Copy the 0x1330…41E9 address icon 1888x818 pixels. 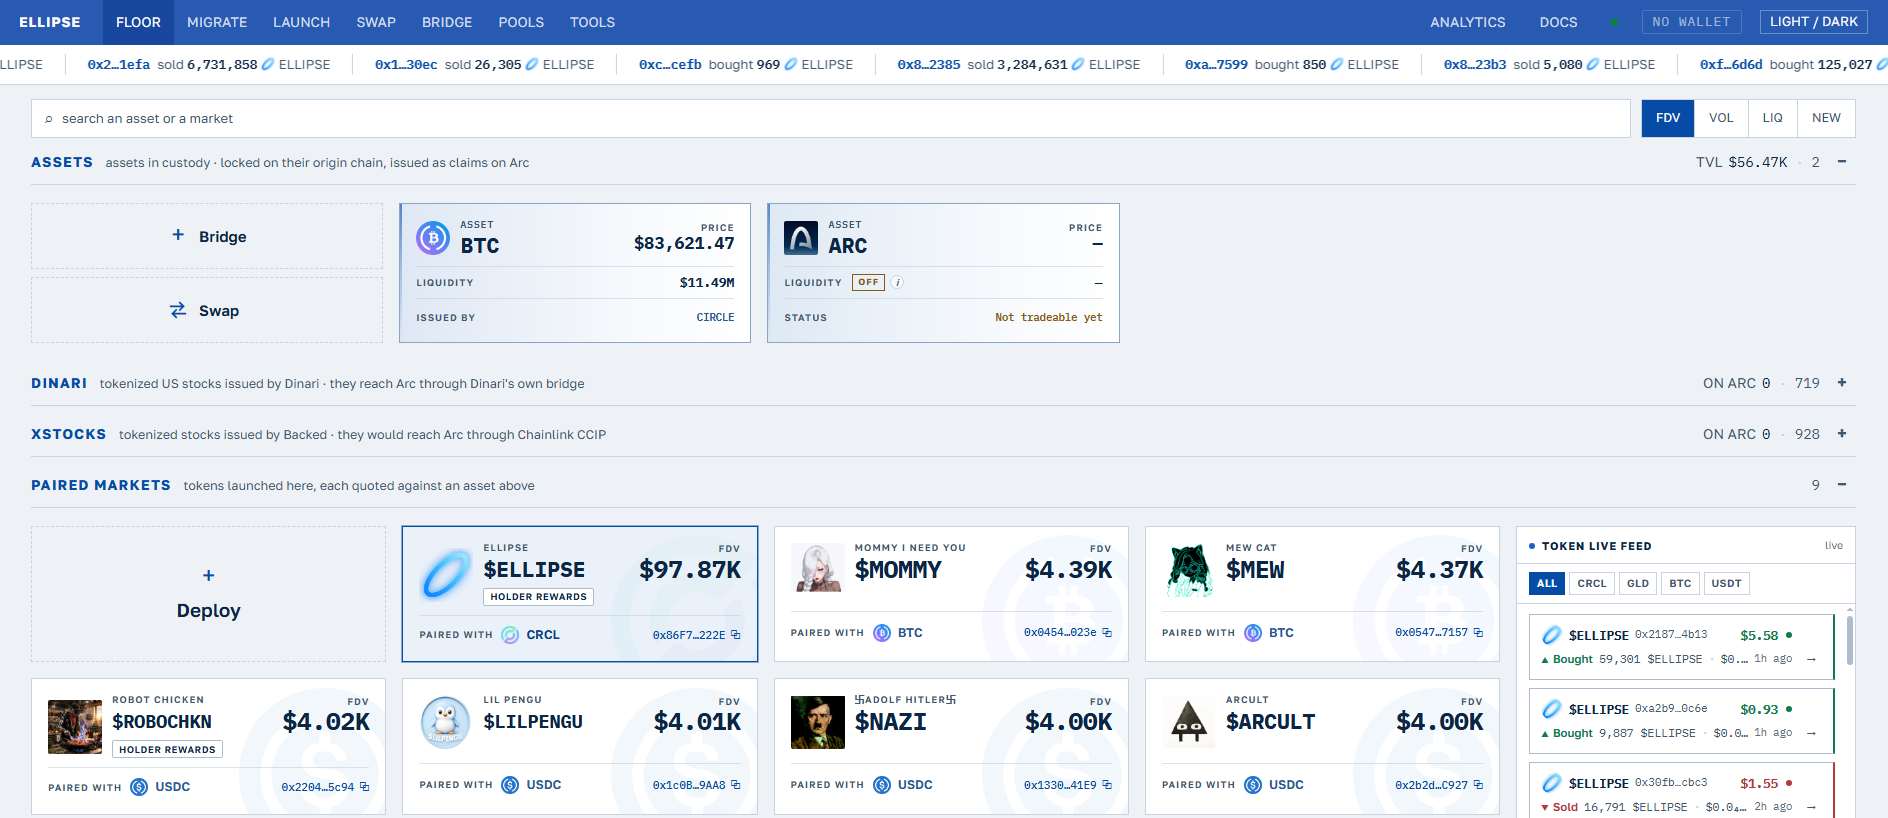tap(1107, 785)
